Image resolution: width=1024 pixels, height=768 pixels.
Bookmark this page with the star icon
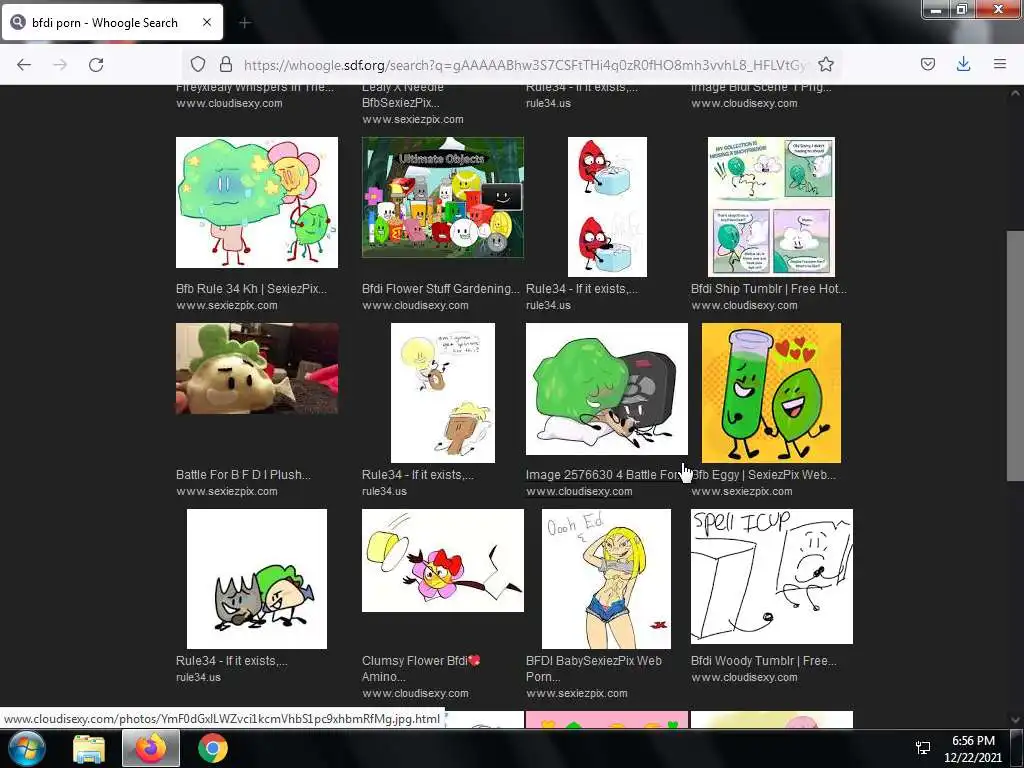point(825,64)
